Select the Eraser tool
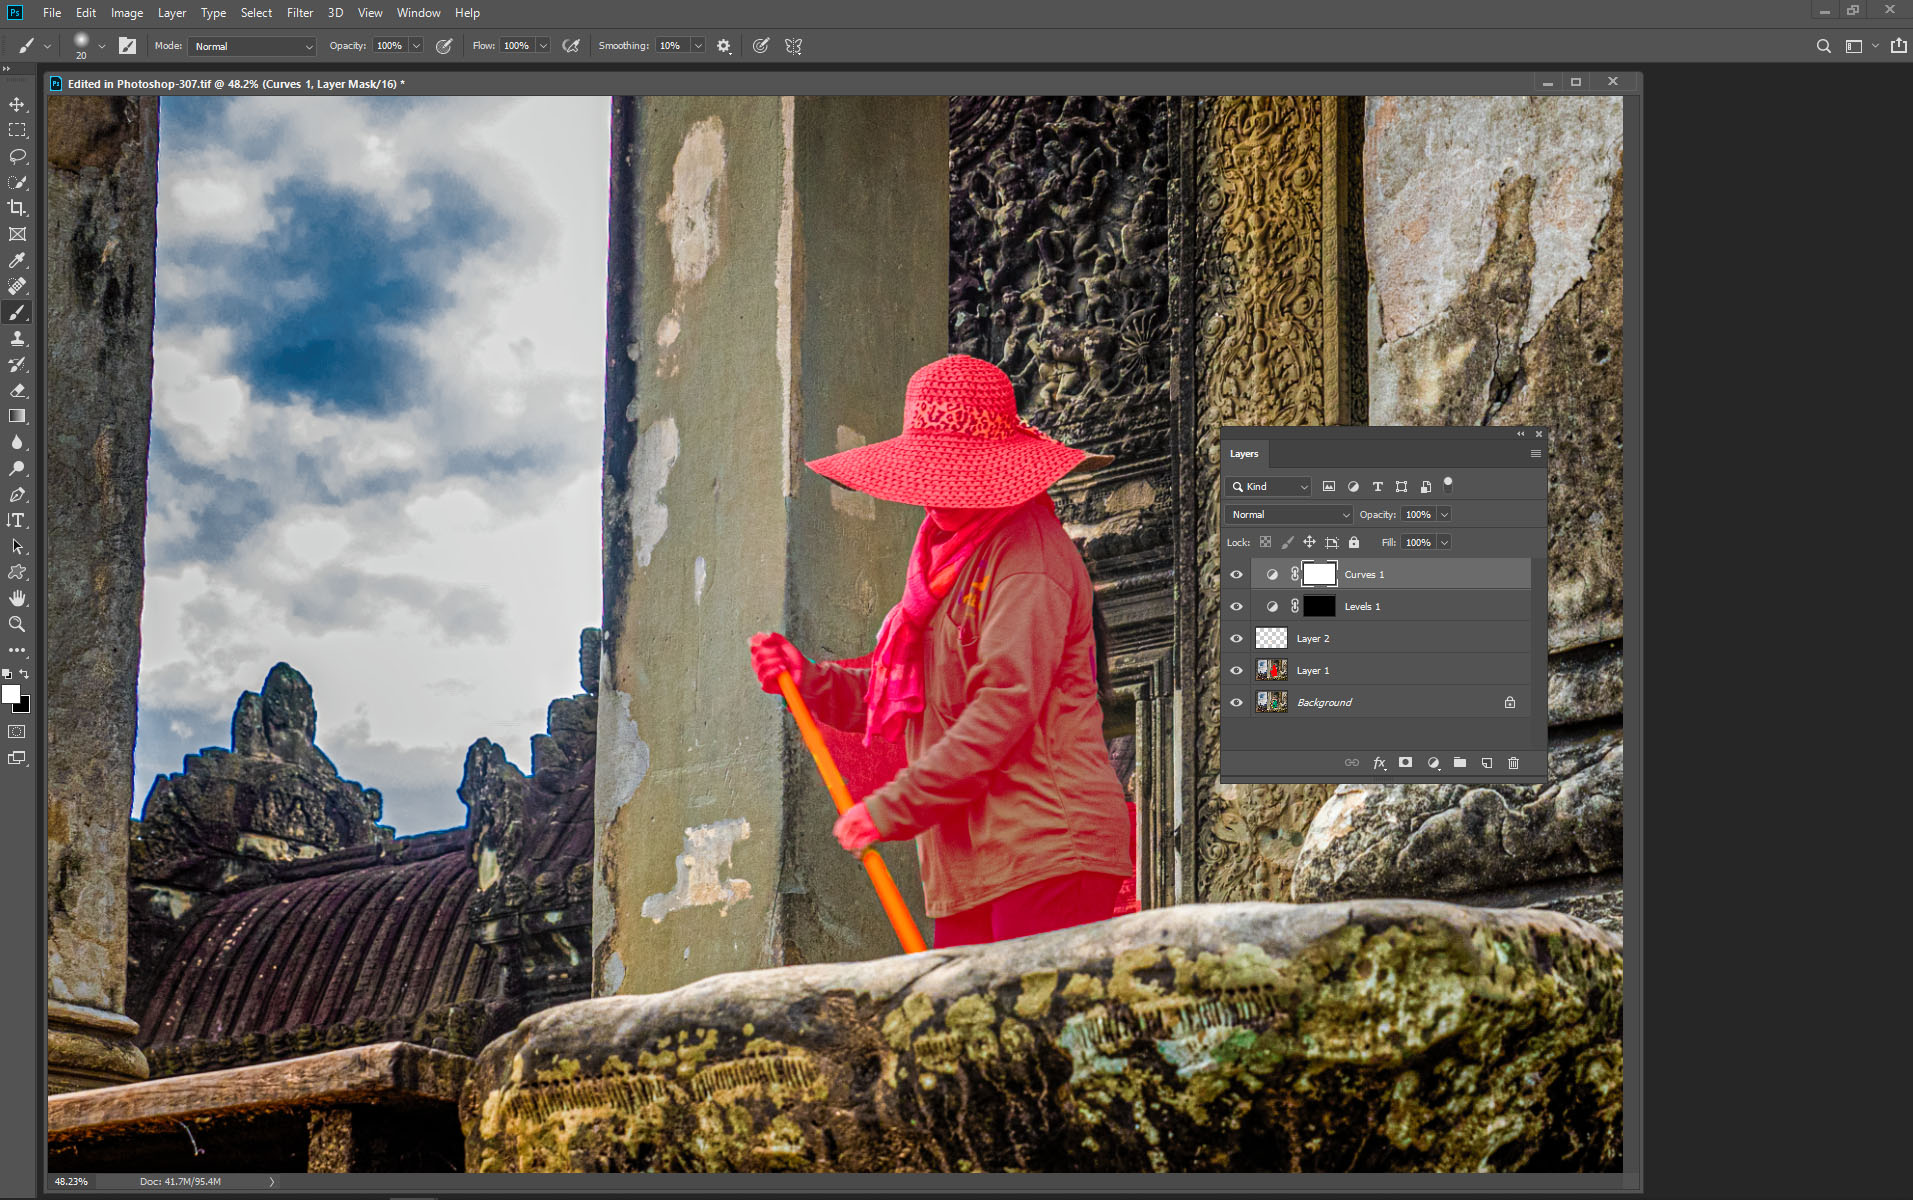 pyautogui.click(x=17, y=390)
